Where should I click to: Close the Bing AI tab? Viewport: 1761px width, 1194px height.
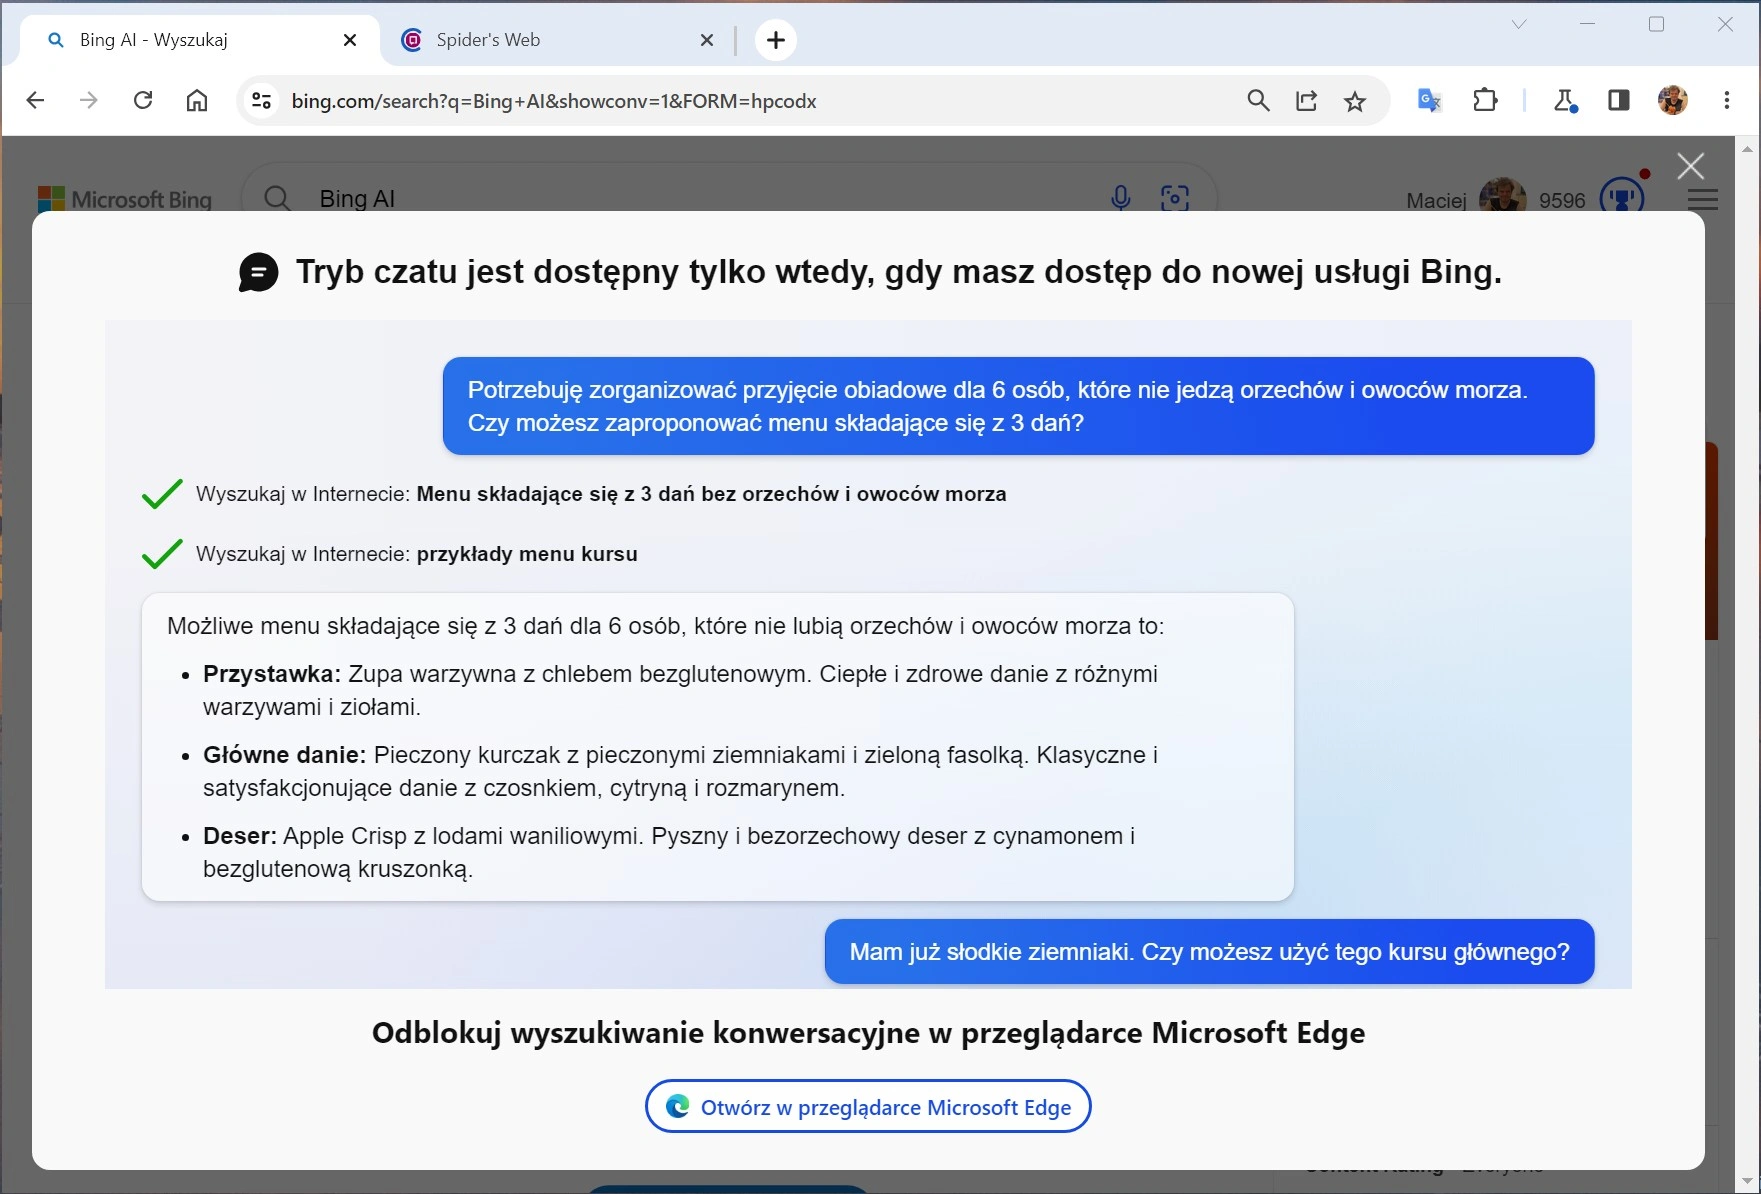350,40
